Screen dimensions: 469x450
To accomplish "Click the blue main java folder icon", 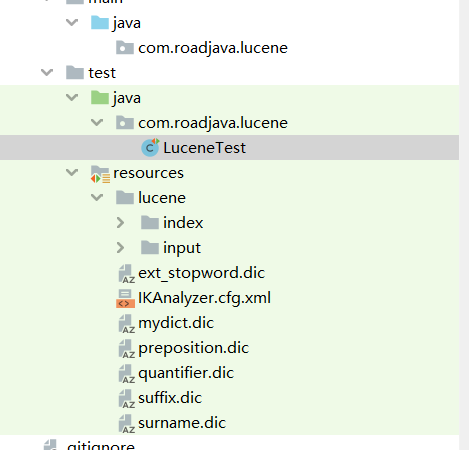I will 100,23.
